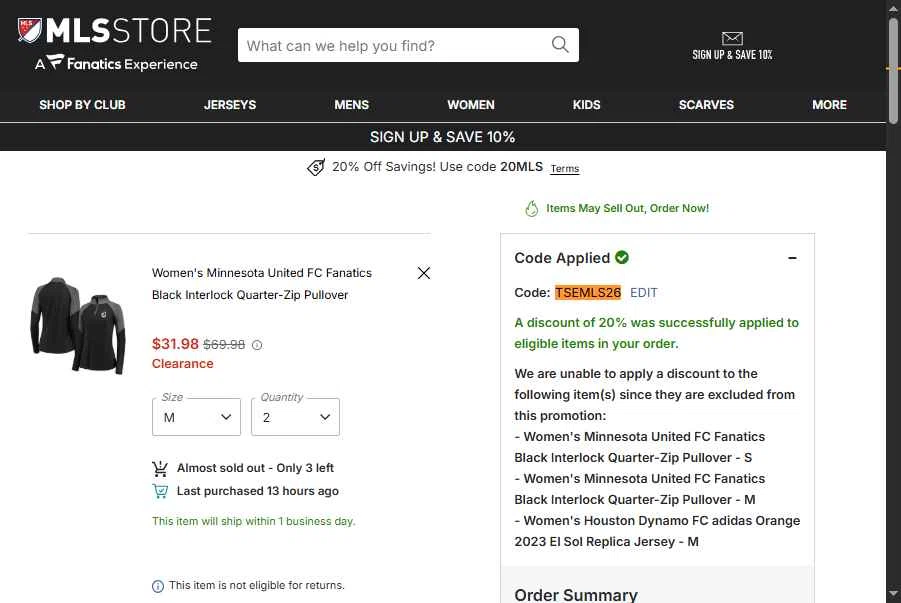Click the 20% off price tag icon
This screenshot has height=603, width=901.
point(316,167)
